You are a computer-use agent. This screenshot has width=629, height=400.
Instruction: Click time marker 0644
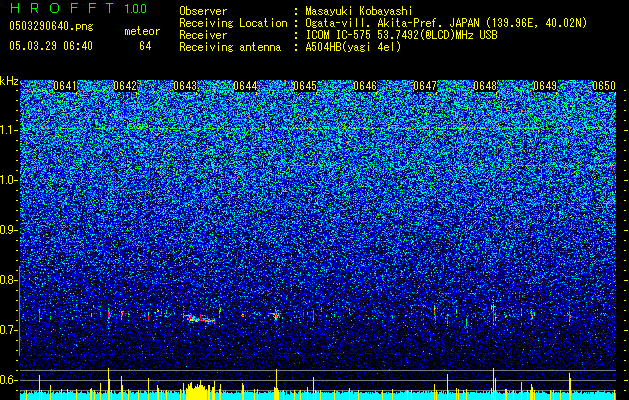point(245,86)
